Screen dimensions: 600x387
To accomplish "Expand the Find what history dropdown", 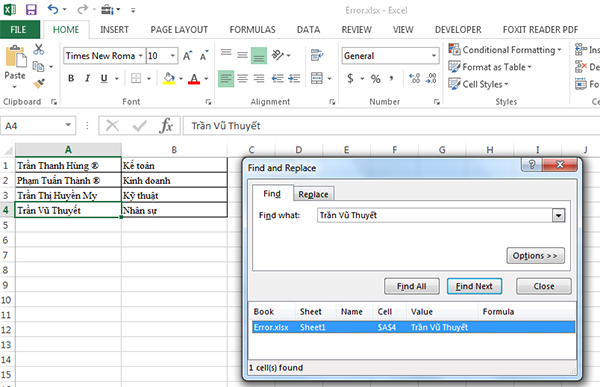I will pyautogui.click(x=558, y=216).
